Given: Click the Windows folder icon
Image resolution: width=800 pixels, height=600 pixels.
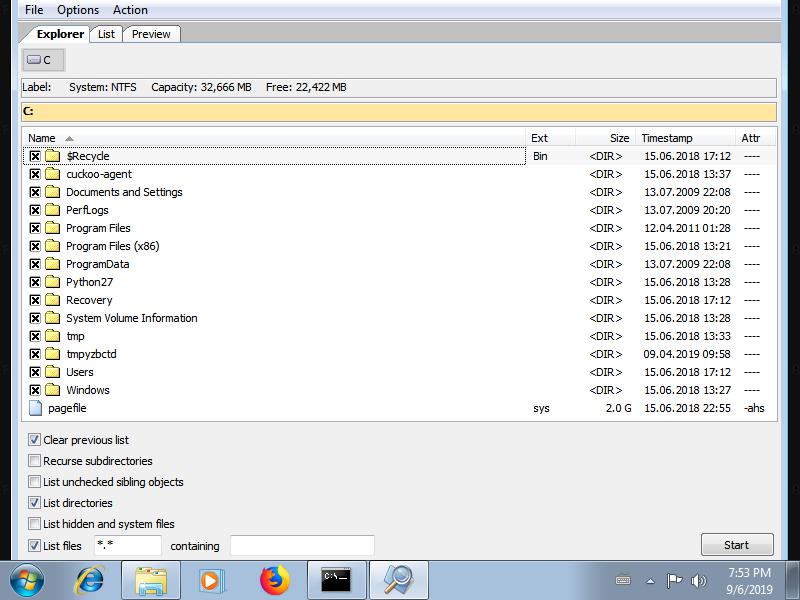Looking at the screenshot, I should [x=52, y=390].
